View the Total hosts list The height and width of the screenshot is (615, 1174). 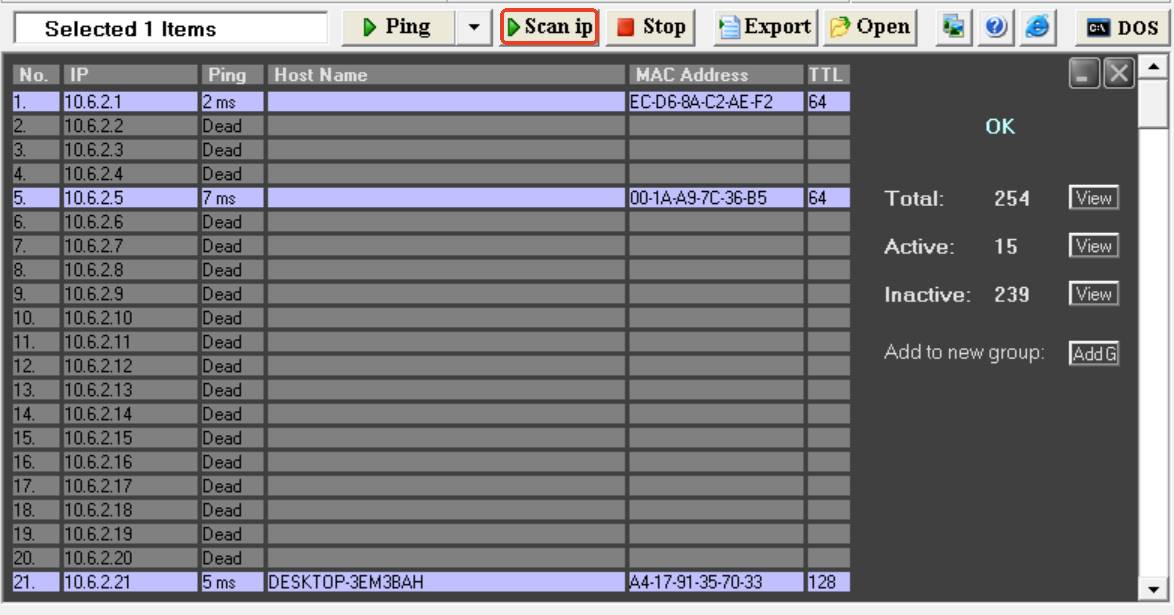(1093, 198)
